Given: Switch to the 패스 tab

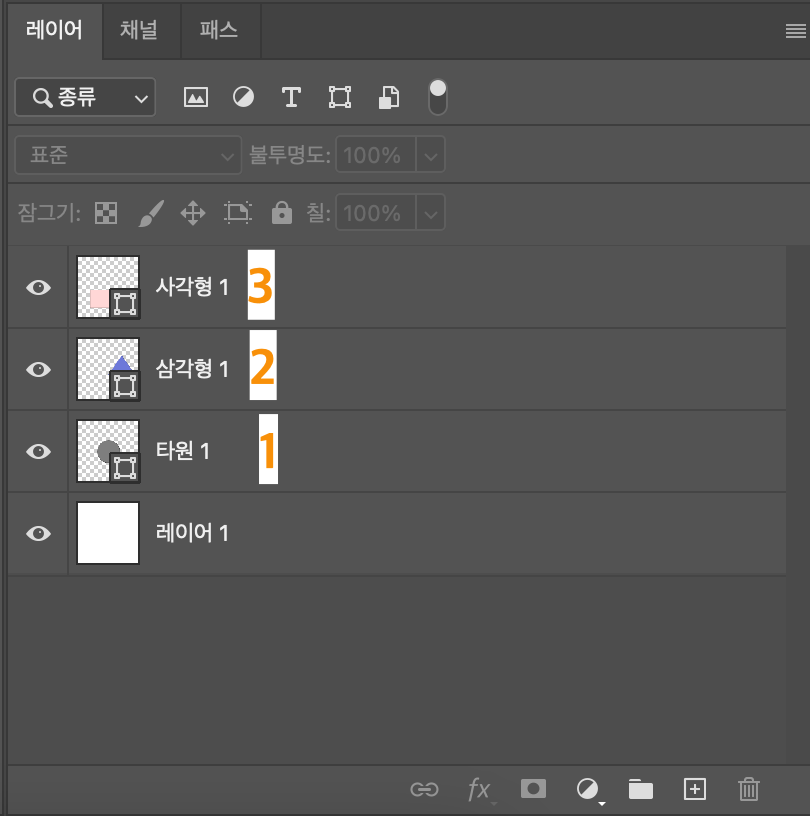Looking at the screenshot, I should click(x=219, y=30).
